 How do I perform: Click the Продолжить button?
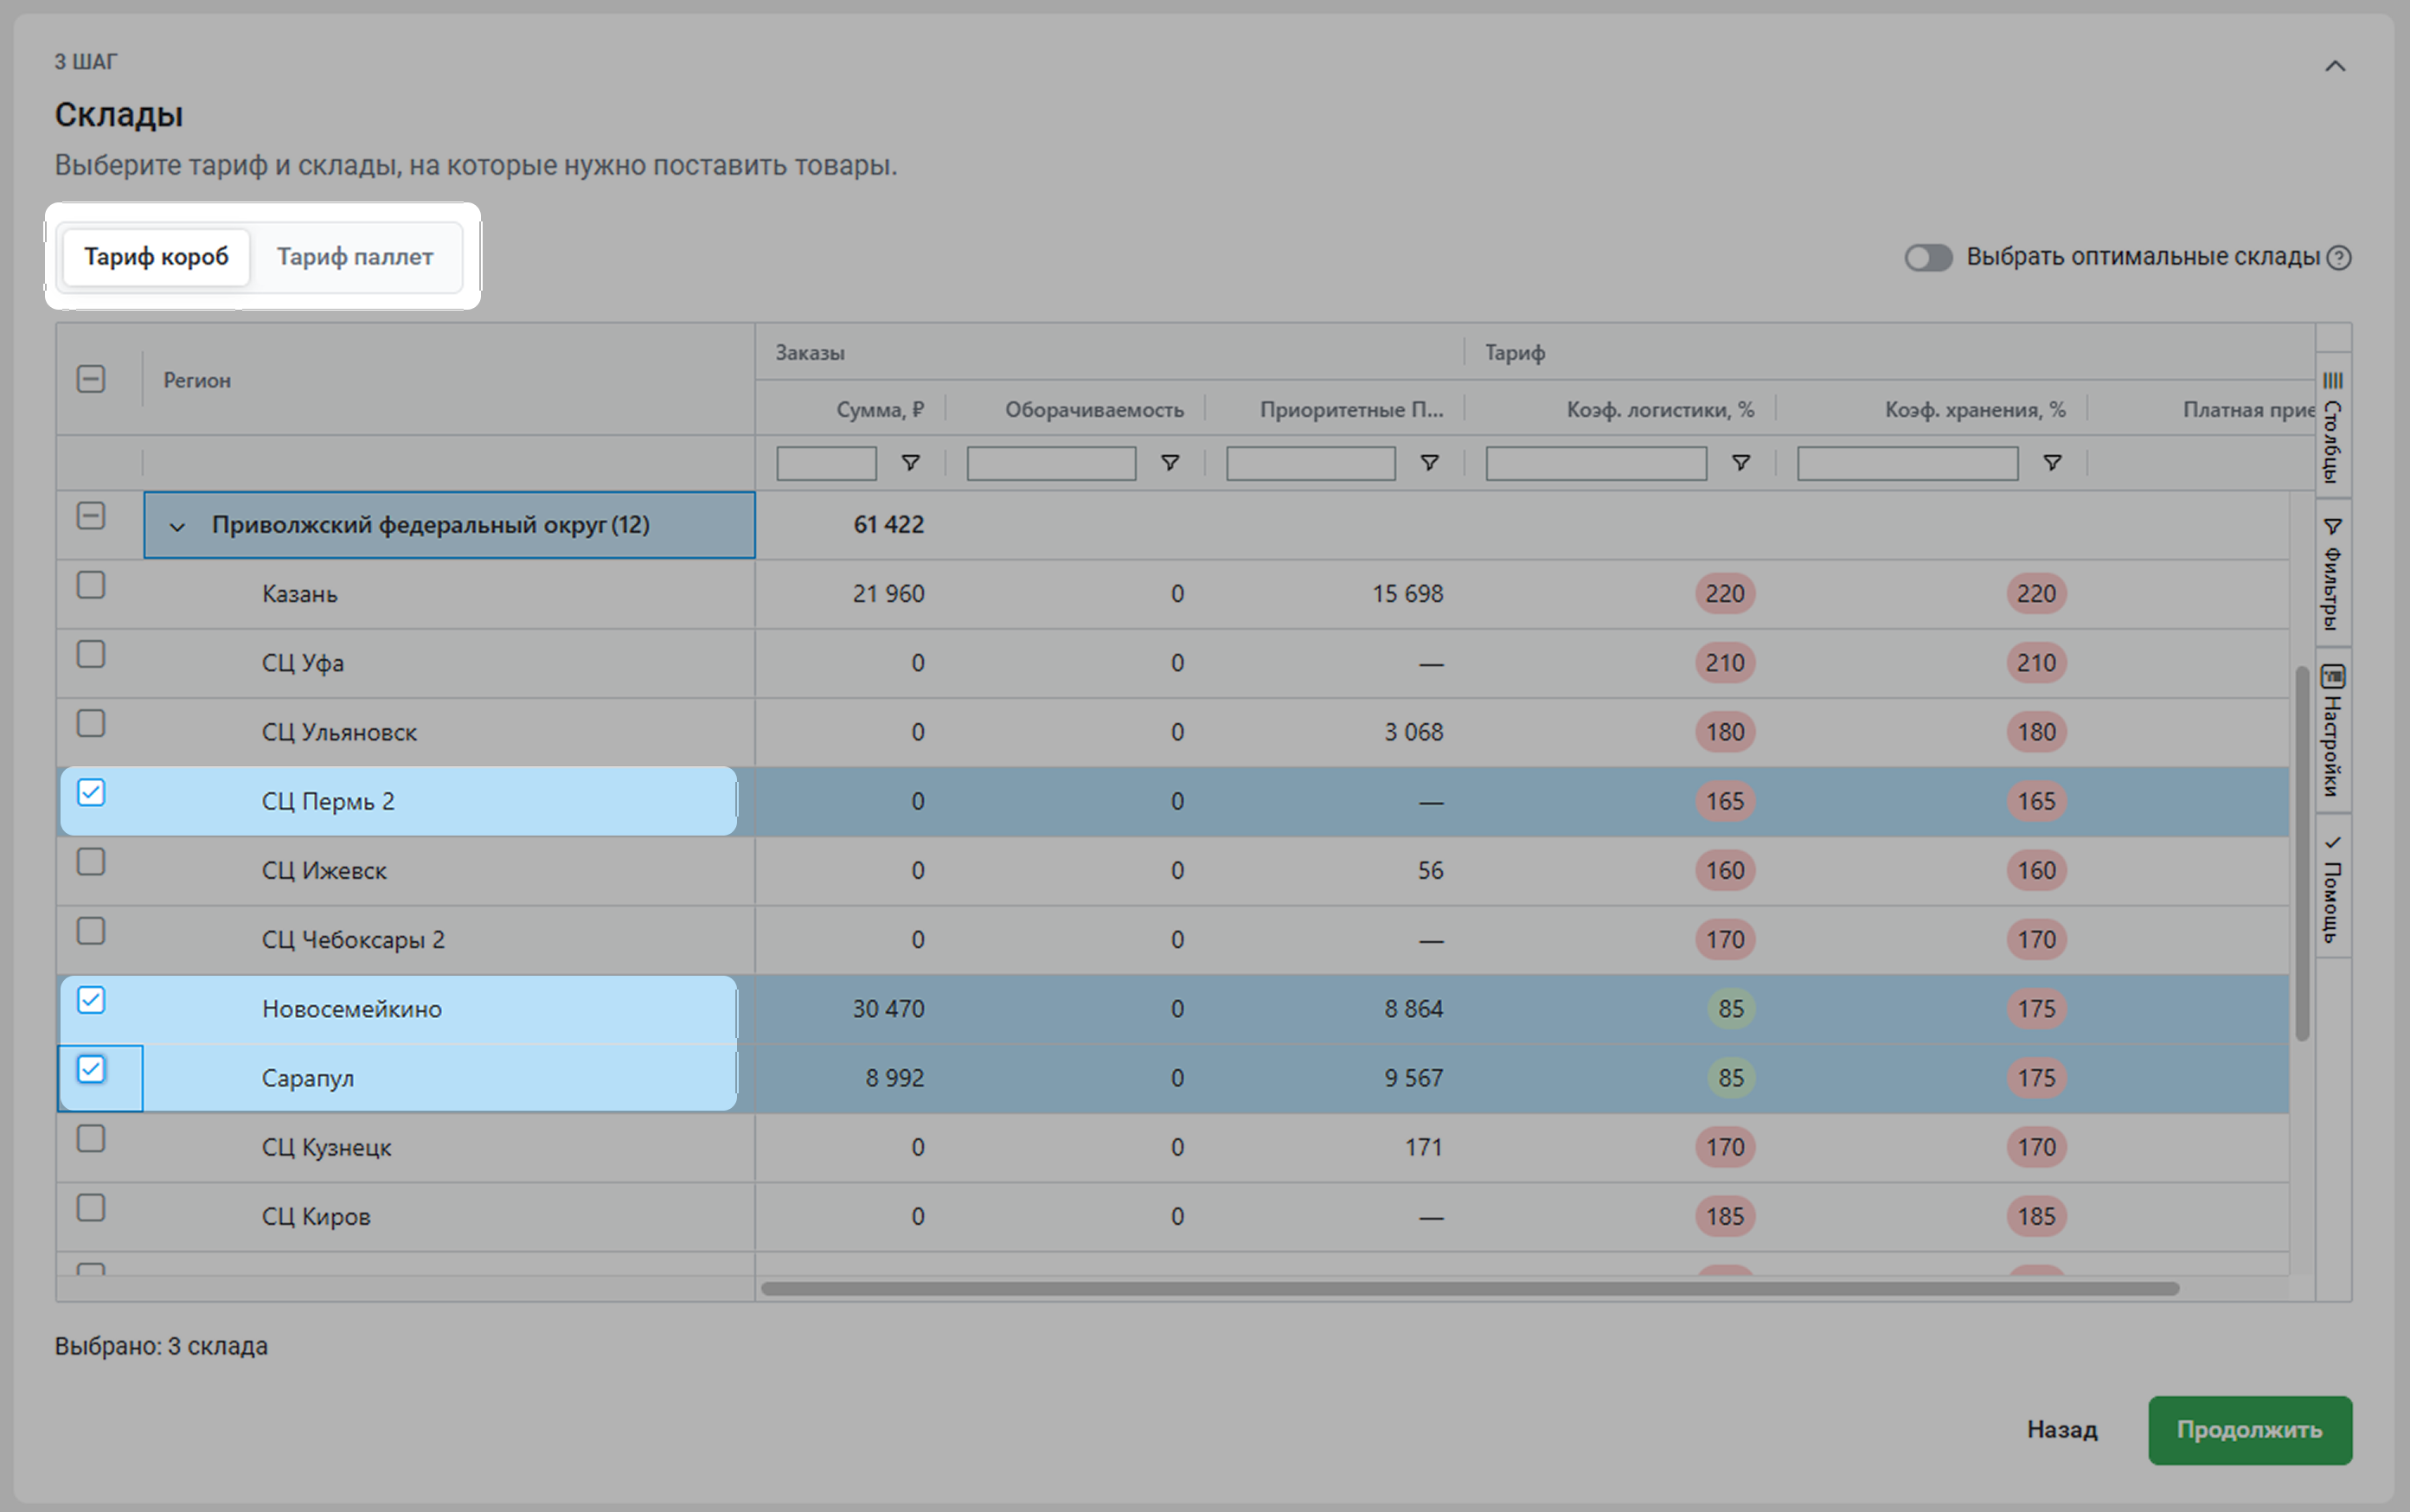pos(2249,1430)
